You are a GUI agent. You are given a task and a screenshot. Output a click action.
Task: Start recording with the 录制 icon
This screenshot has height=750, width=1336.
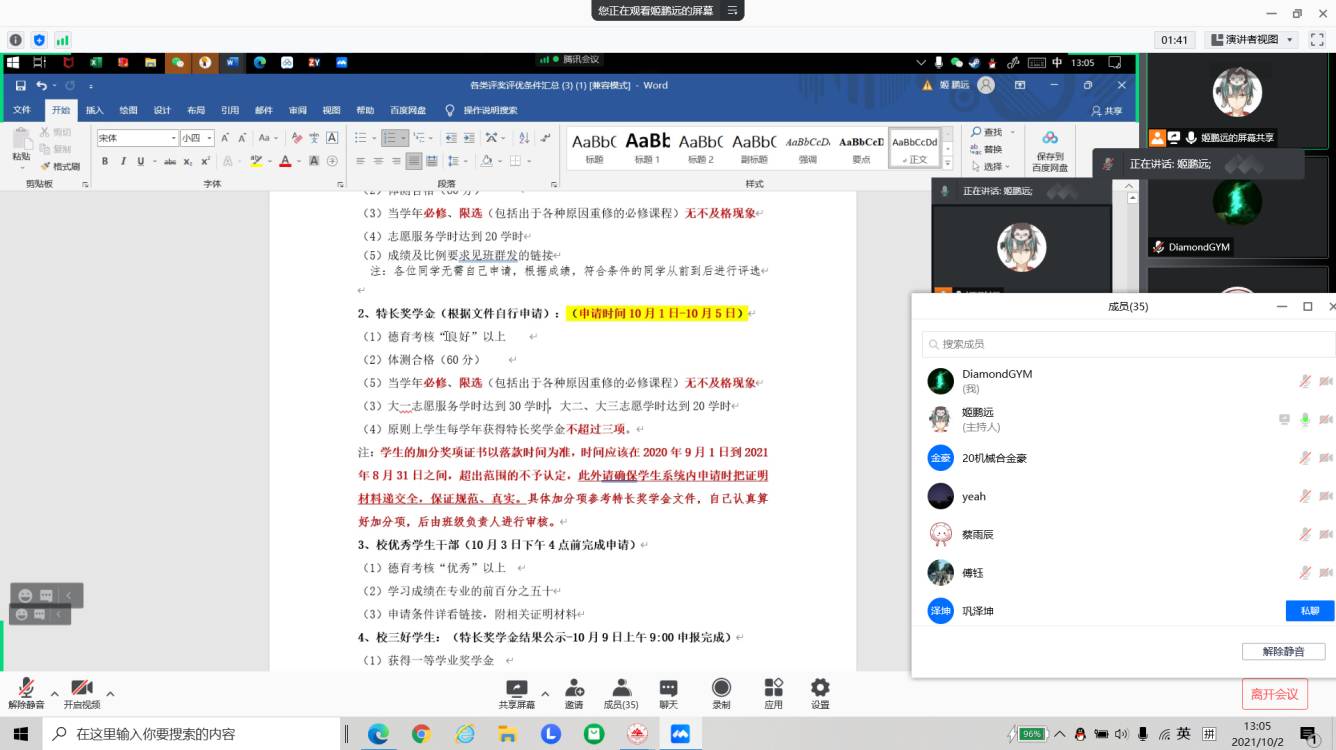tap(721, 693)
